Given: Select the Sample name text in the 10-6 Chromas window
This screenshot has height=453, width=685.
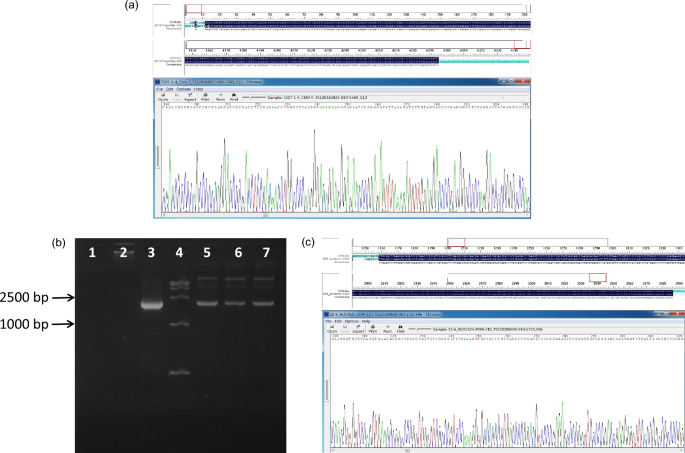Looking at the screenshot, I should (488, 329).
